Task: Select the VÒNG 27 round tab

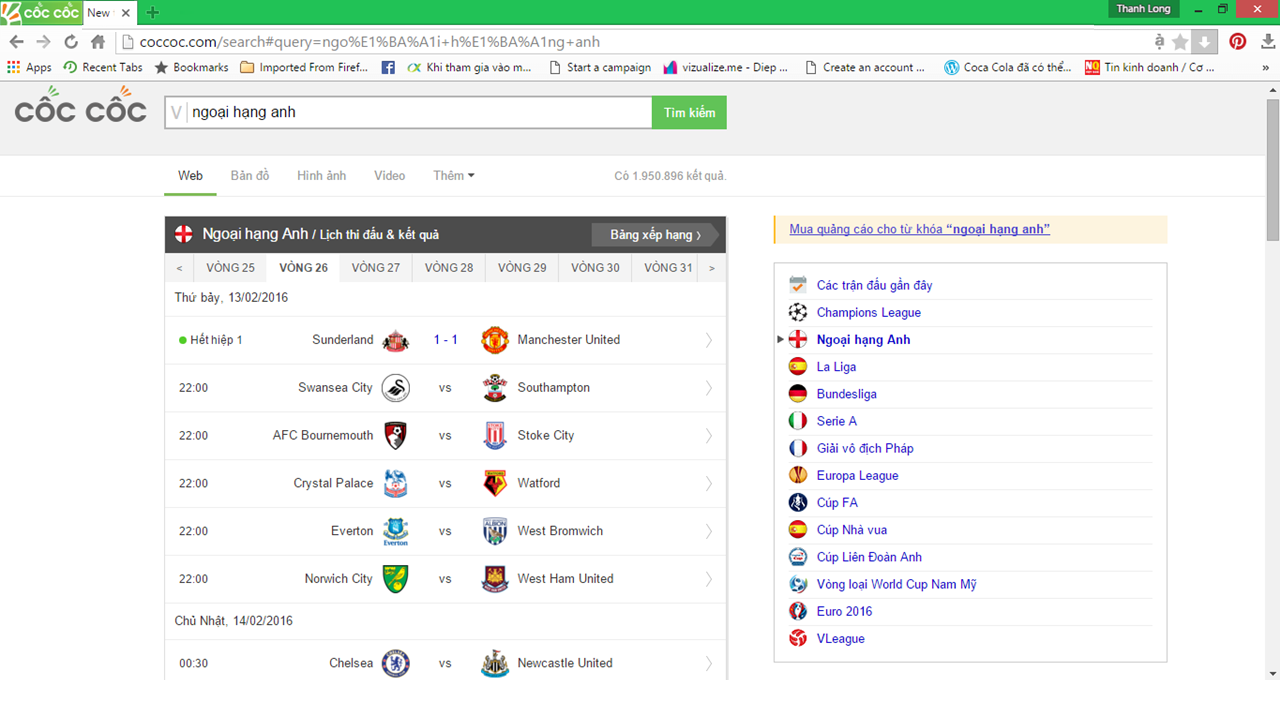Action: tap(375, 268)
